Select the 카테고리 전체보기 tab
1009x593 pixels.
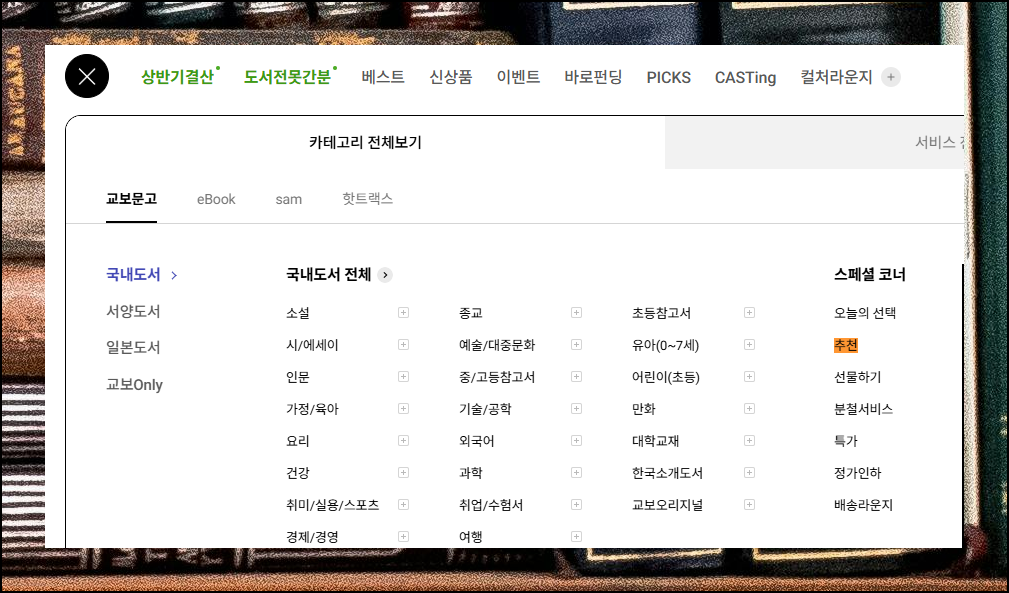tap(365, 142)
